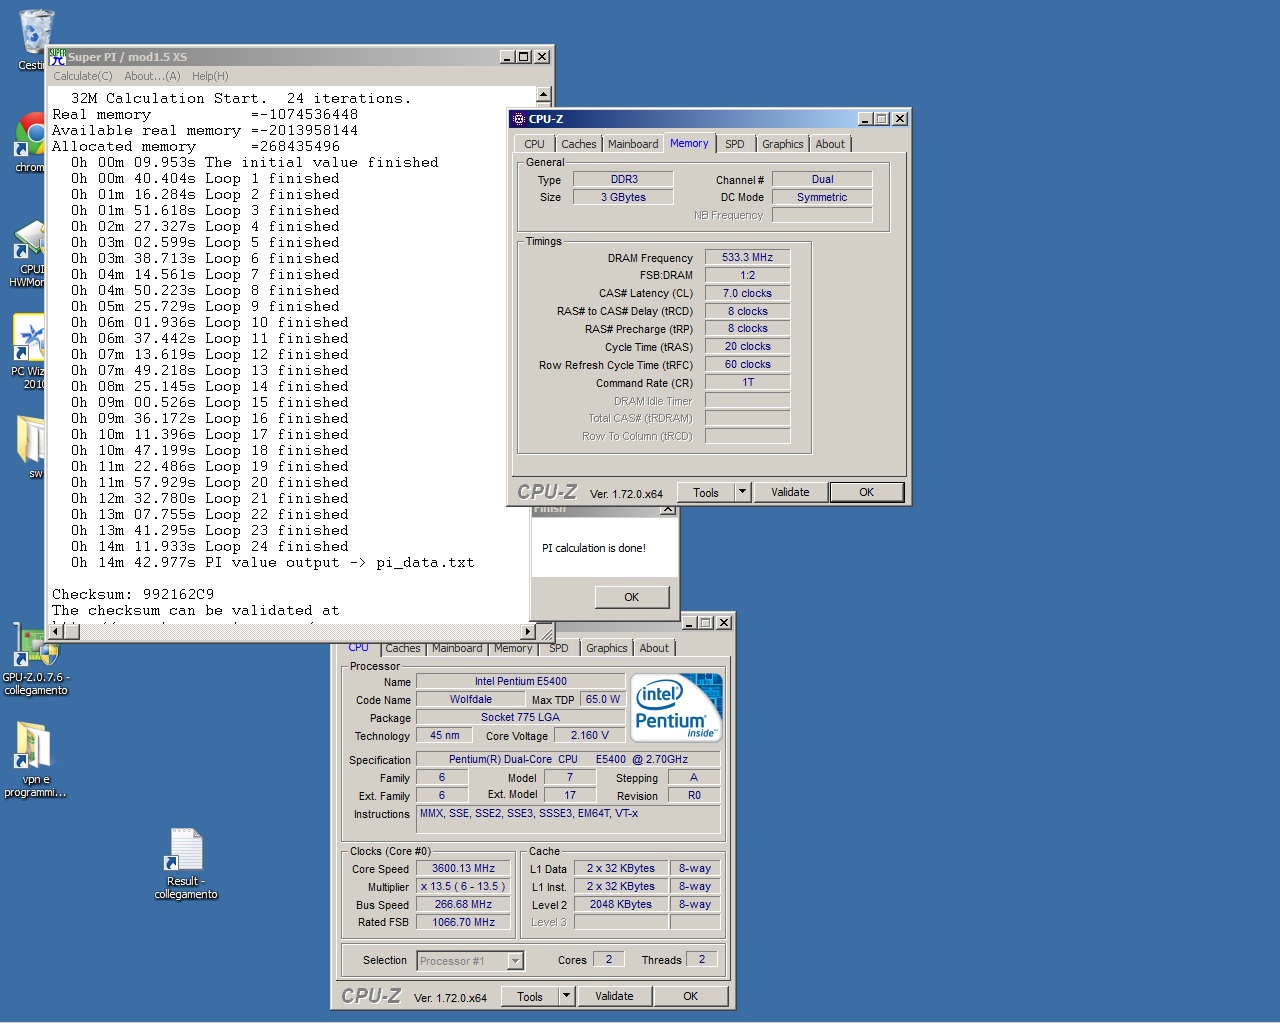The image size is (1280, 1024).
Task: Click the Core Voltage 2.160 V value
Action: pyautogui.click(x=589, y=735)
